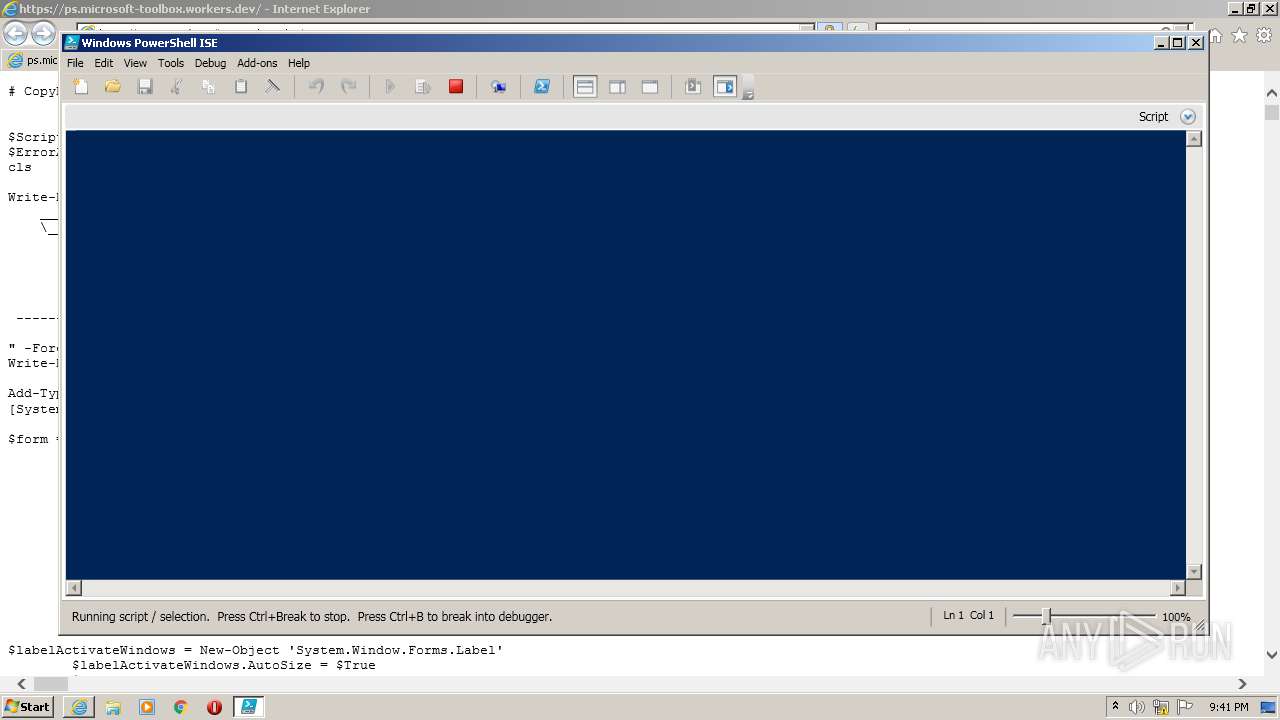Click the console vertical scrollbar down arrow
This screenshot has height=720, width=1280.
[x=1193, y=572]
